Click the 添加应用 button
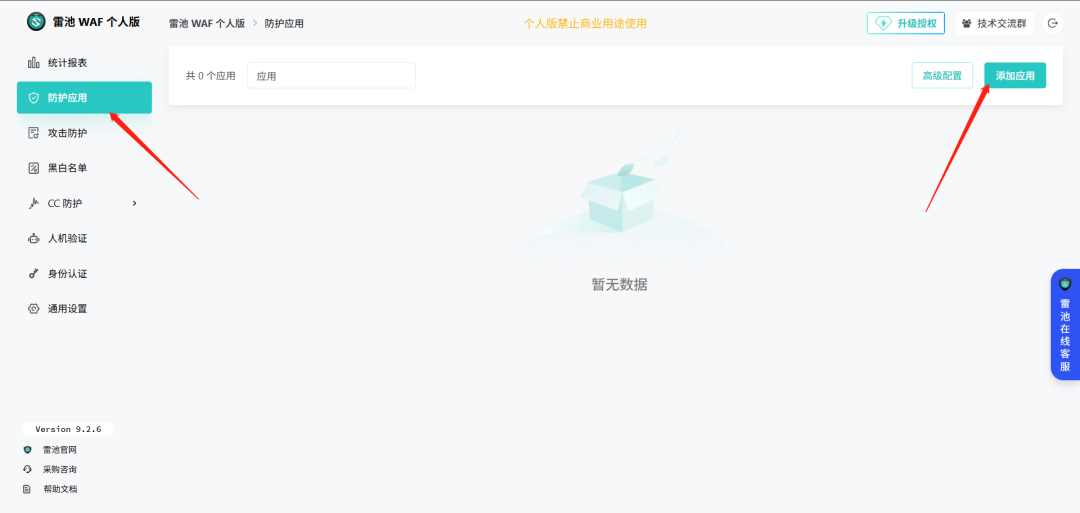Image resolution: width=1080 pixels, height=513 pixels. pyautogui.click(x=1015, y=76)
